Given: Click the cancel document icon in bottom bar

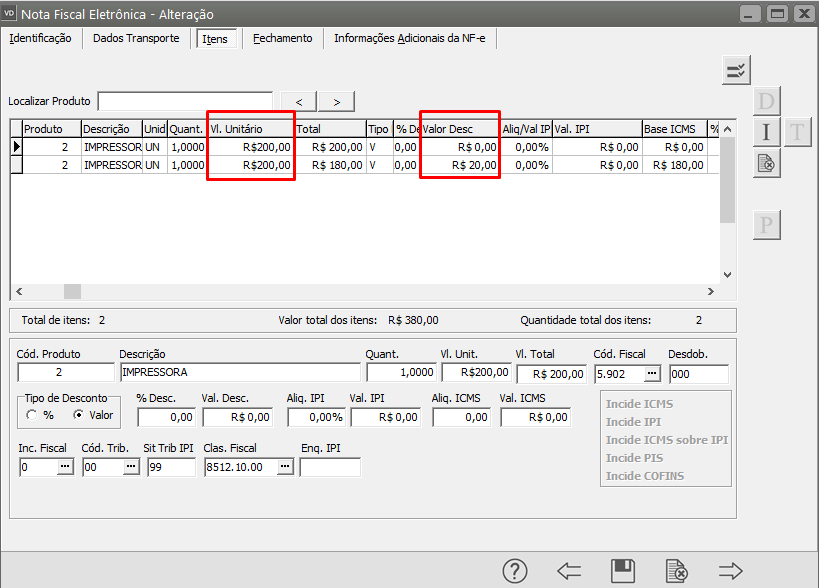Looking at the screenshot, I should pyautogui.click(x=677, y=571).
